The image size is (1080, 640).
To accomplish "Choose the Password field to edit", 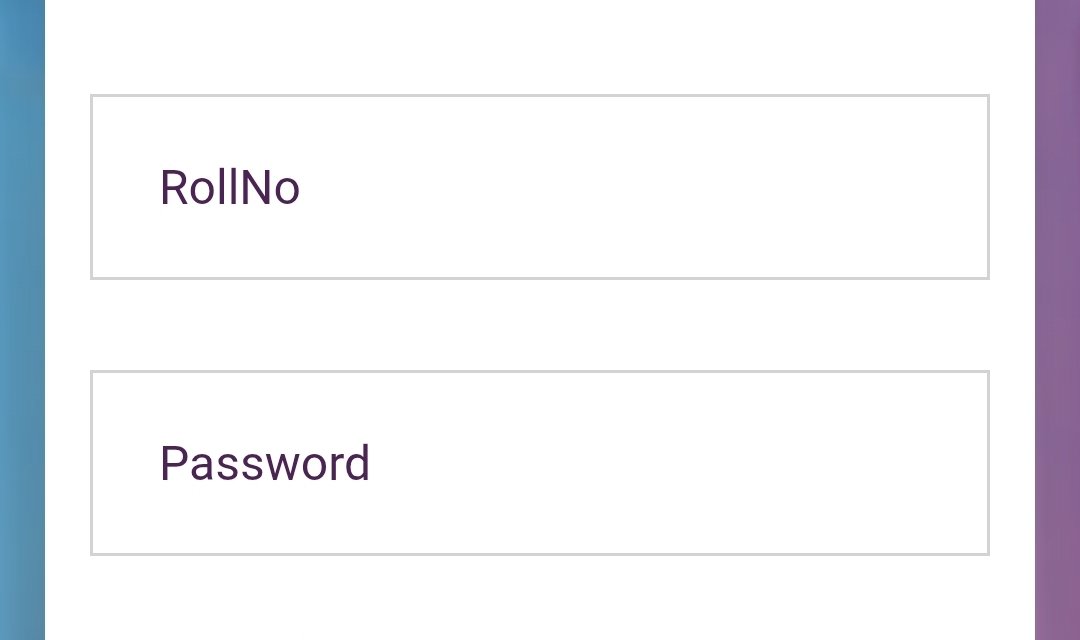I will tap(540, 463).
